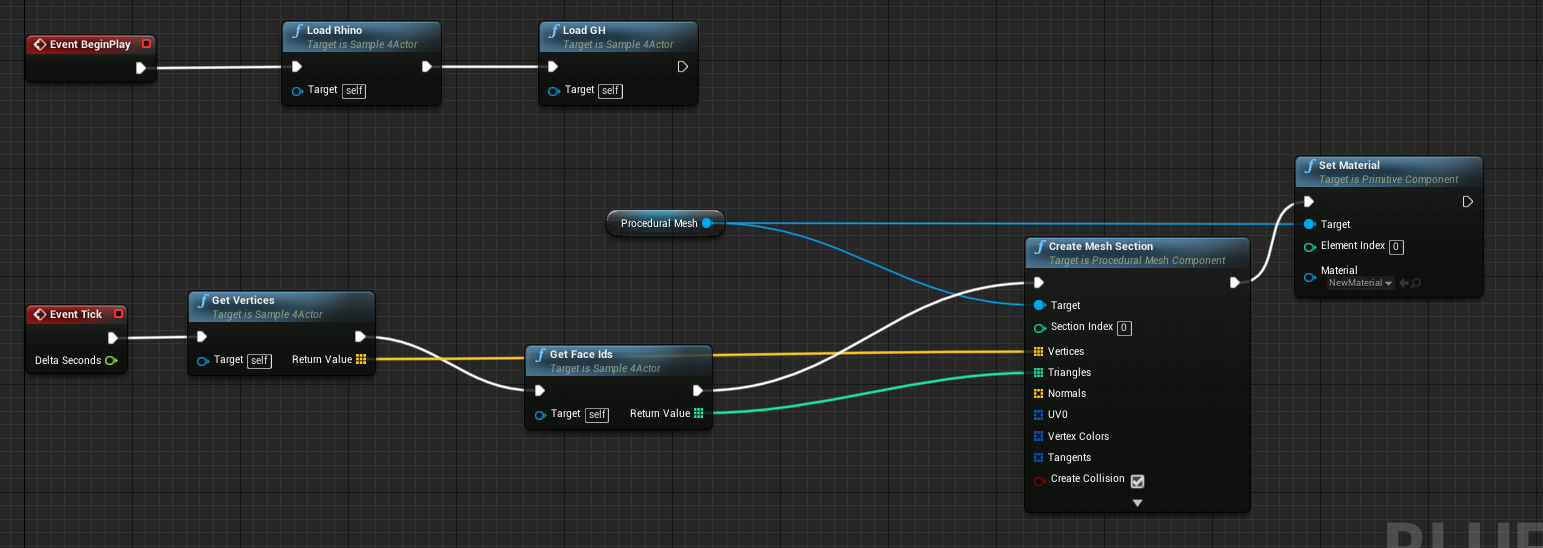Click the Material blue object pin
The height and width of the screenshot is (548, 1543).
pos(1310,277)
